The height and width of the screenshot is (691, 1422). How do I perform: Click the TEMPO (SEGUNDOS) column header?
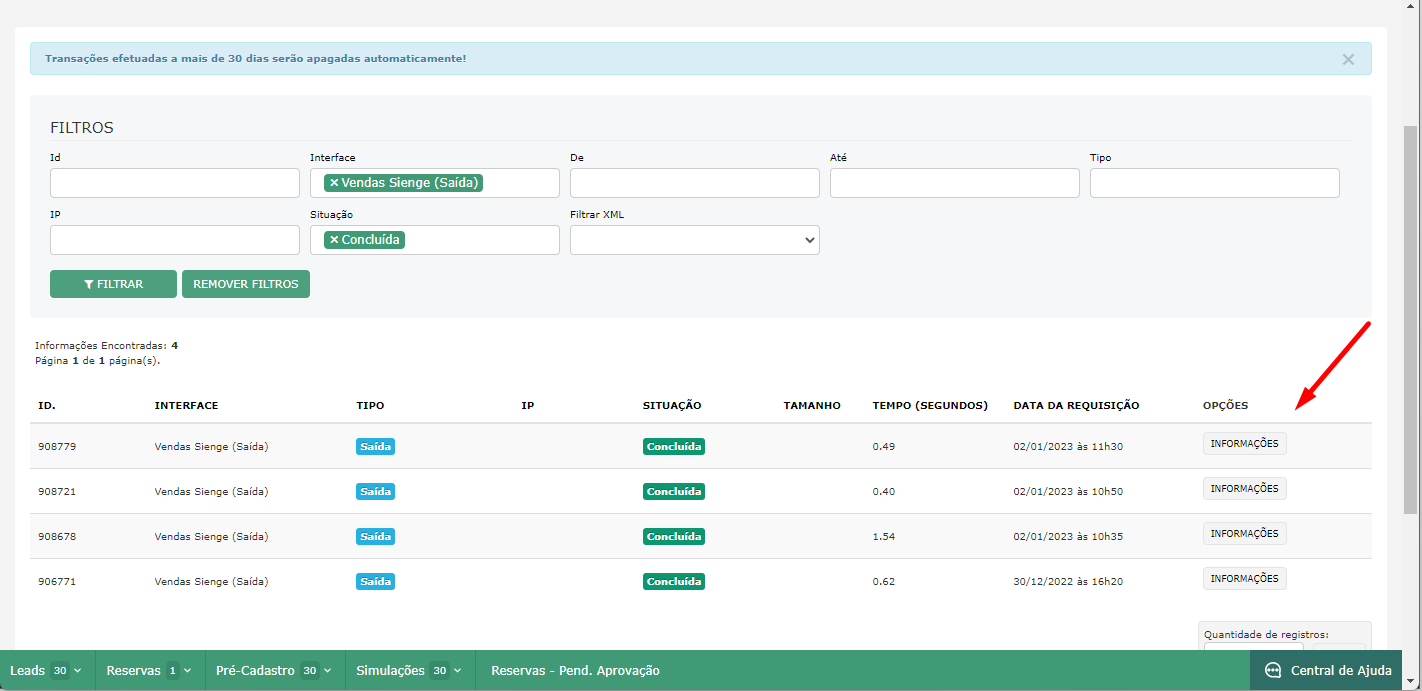coord(930,406)
